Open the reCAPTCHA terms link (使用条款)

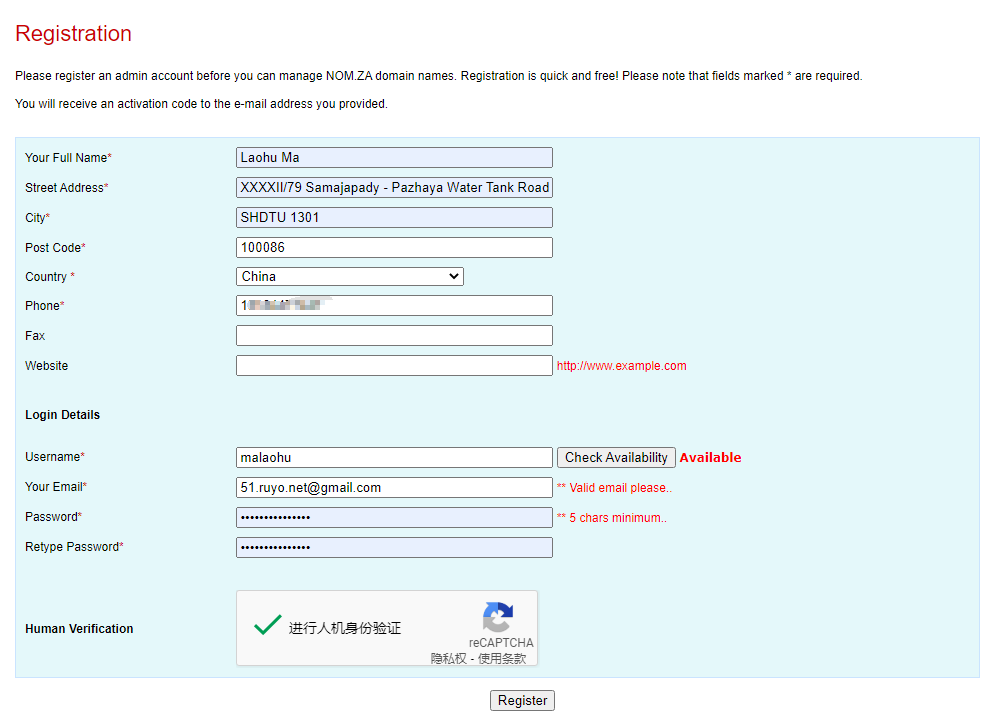pyautogui.click(x=502, y=658)
